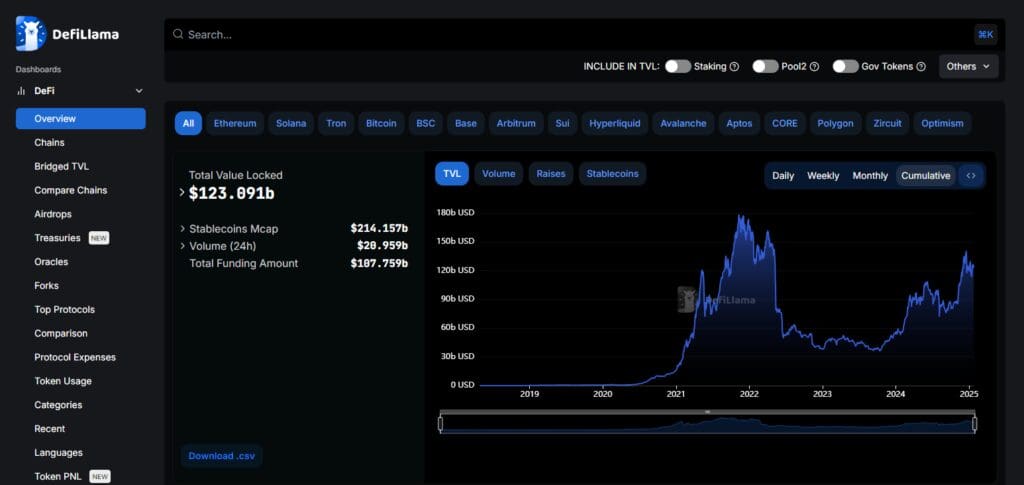
Task: Filter by Solana chain
Action: (x=291, y=123)
